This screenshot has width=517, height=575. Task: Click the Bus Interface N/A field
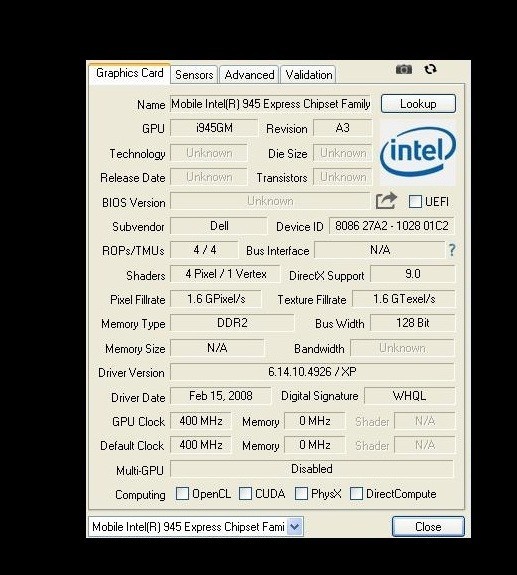click(x=380, y=250)
